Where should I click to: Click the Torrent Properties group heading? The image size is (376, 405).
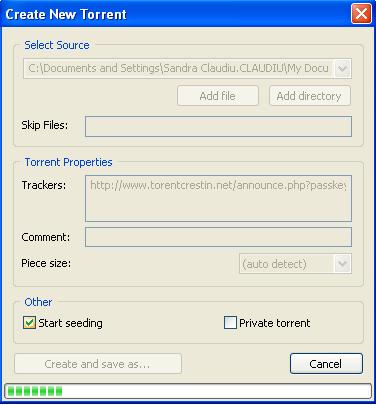pos(68,162)
